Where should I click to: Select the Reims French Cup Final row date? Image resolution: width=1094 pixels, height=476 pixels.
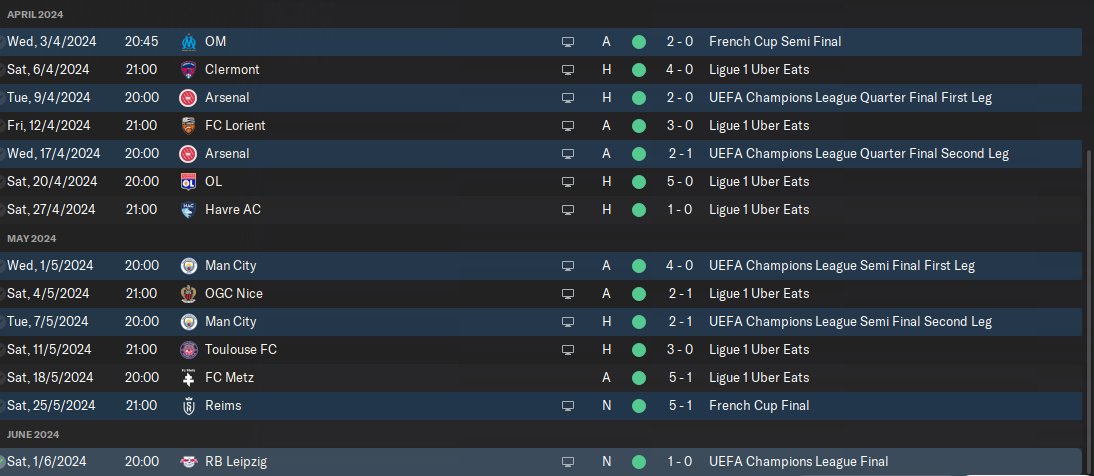point(50,406)
